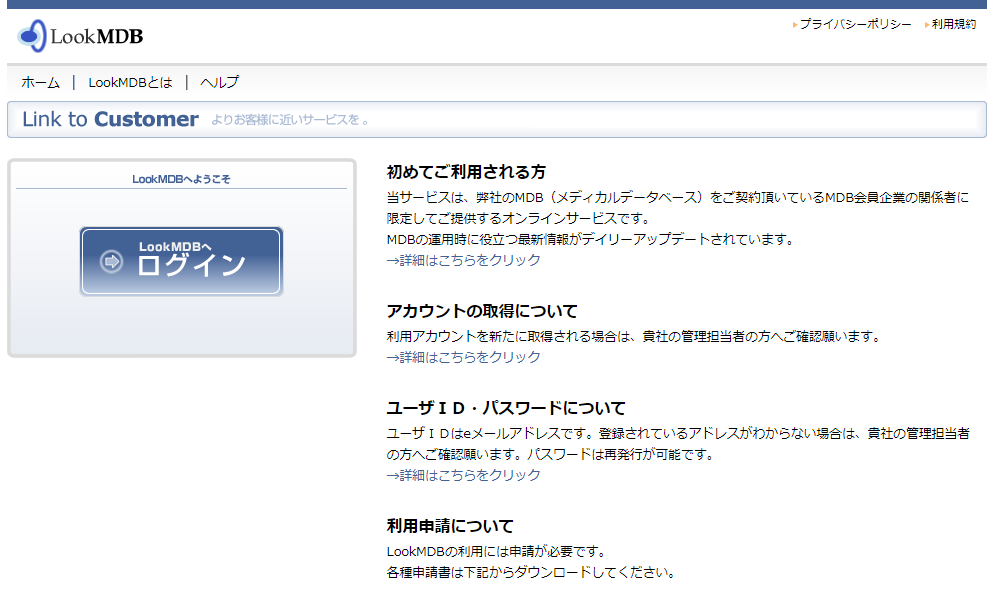989x596 pixels.
Task: Click the Link to Customer banner
Action: pos(496,119)
